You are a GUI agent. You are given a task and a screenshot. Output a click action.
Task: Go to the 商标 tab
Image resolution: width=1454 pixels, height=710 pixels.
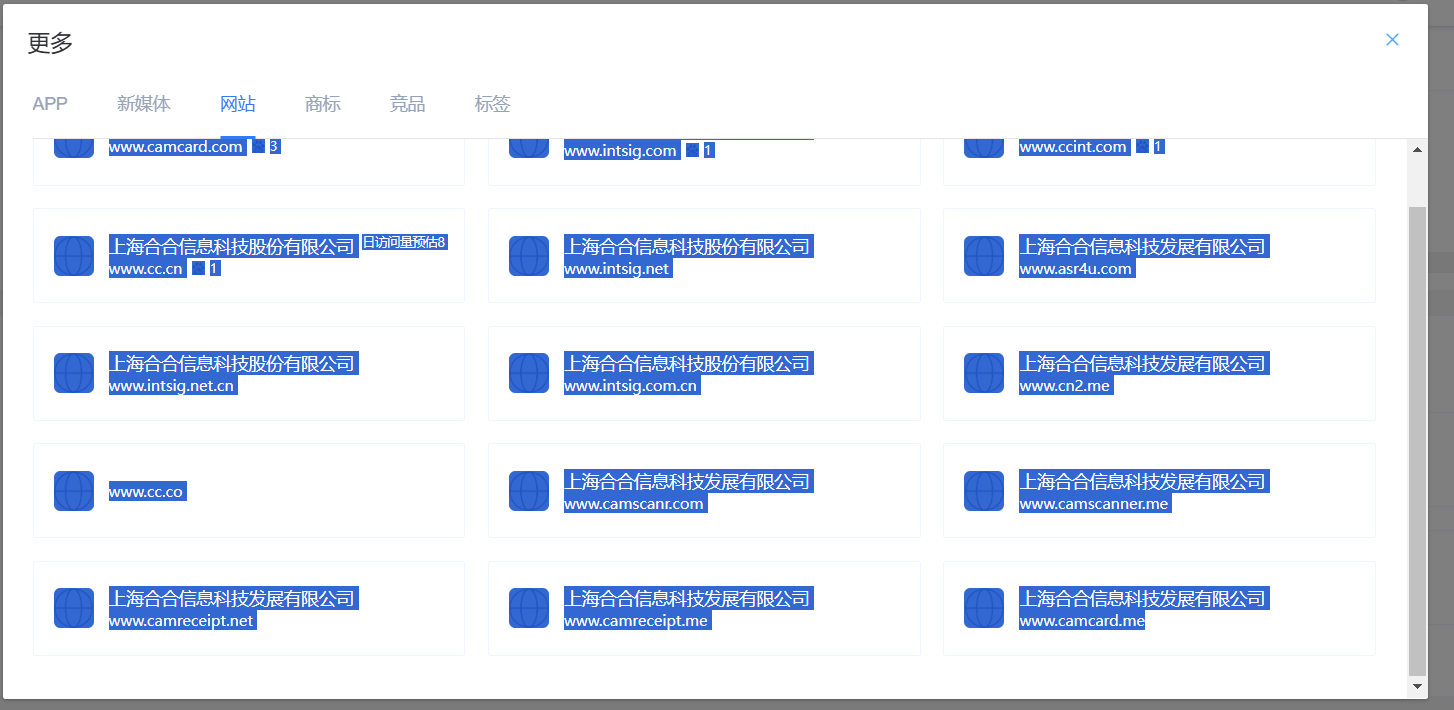(323, 104)
